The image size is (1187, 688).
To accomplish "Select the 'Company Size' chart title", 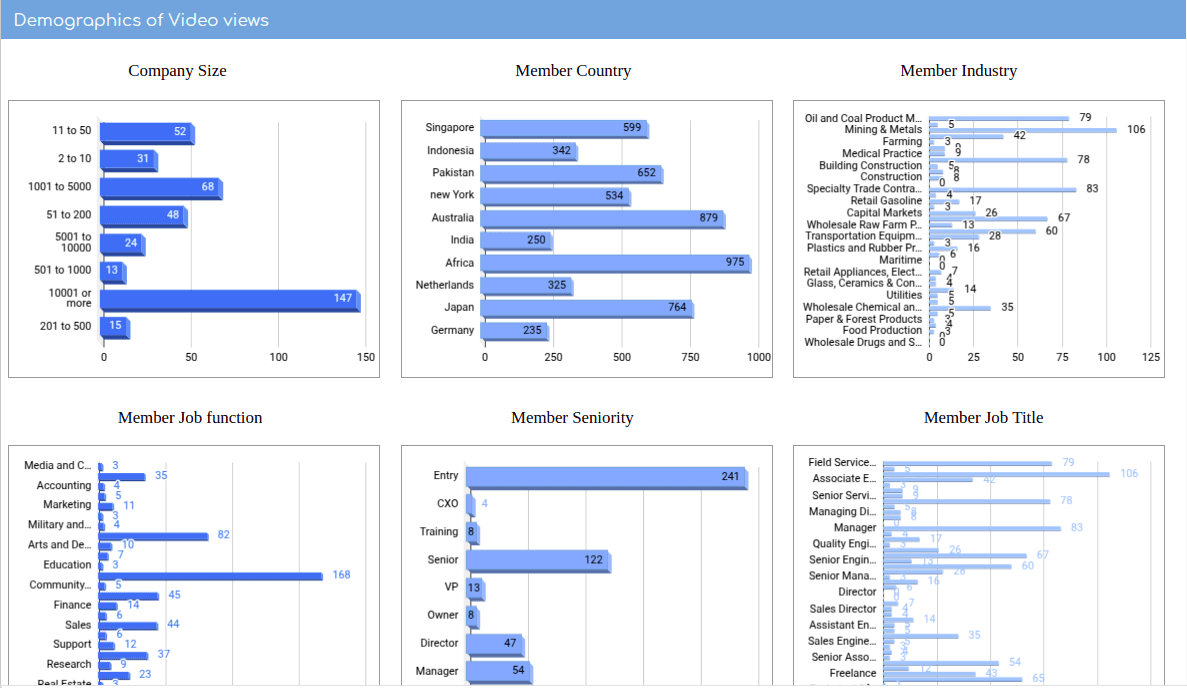I will (x=177, y=70).
